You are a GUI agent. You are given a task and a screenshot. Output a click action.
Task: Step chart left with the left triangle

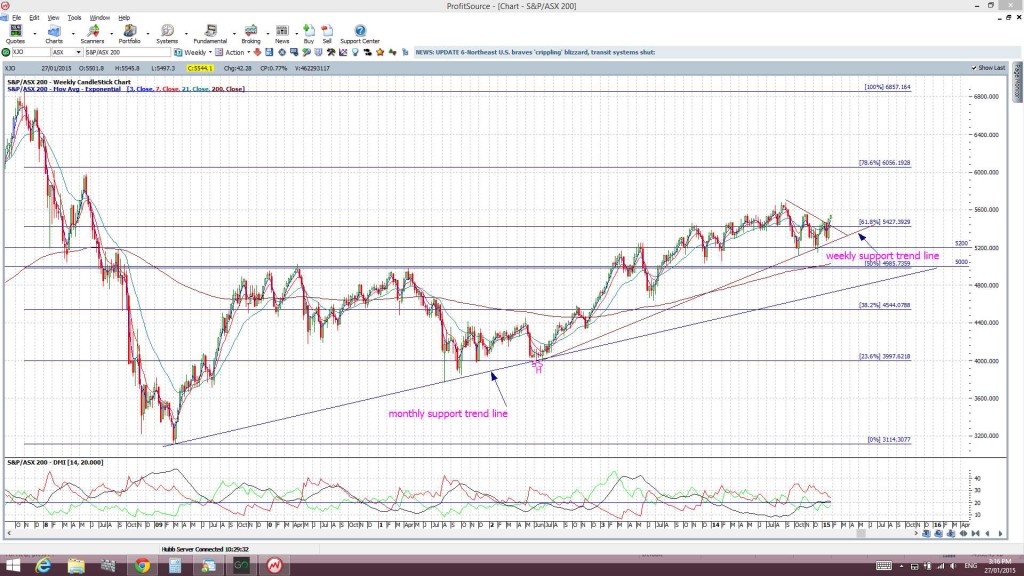pos(987,534)
